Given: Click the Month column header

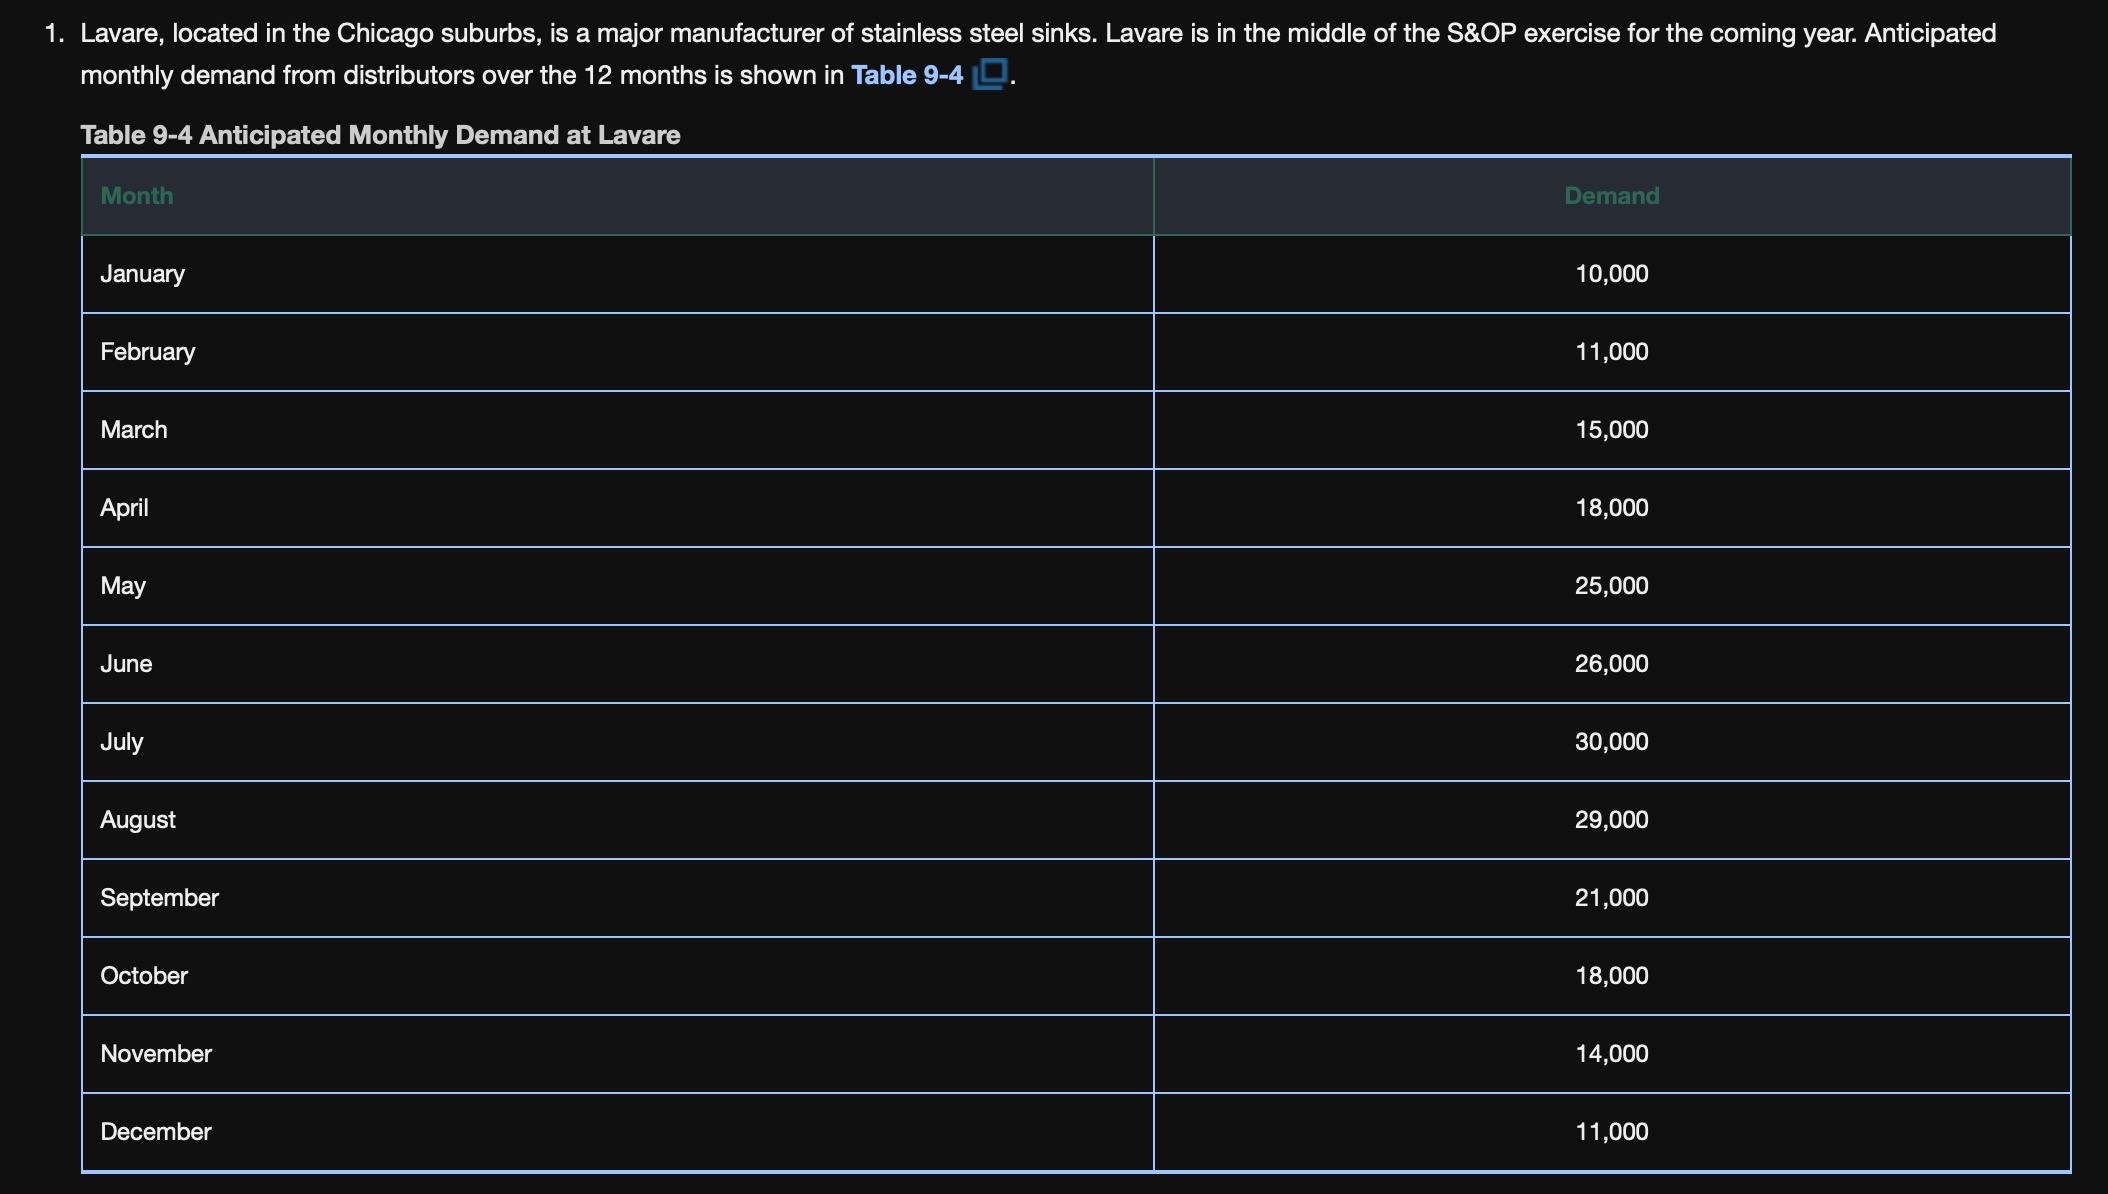Looking at the screenshot, I should (137, 196).
